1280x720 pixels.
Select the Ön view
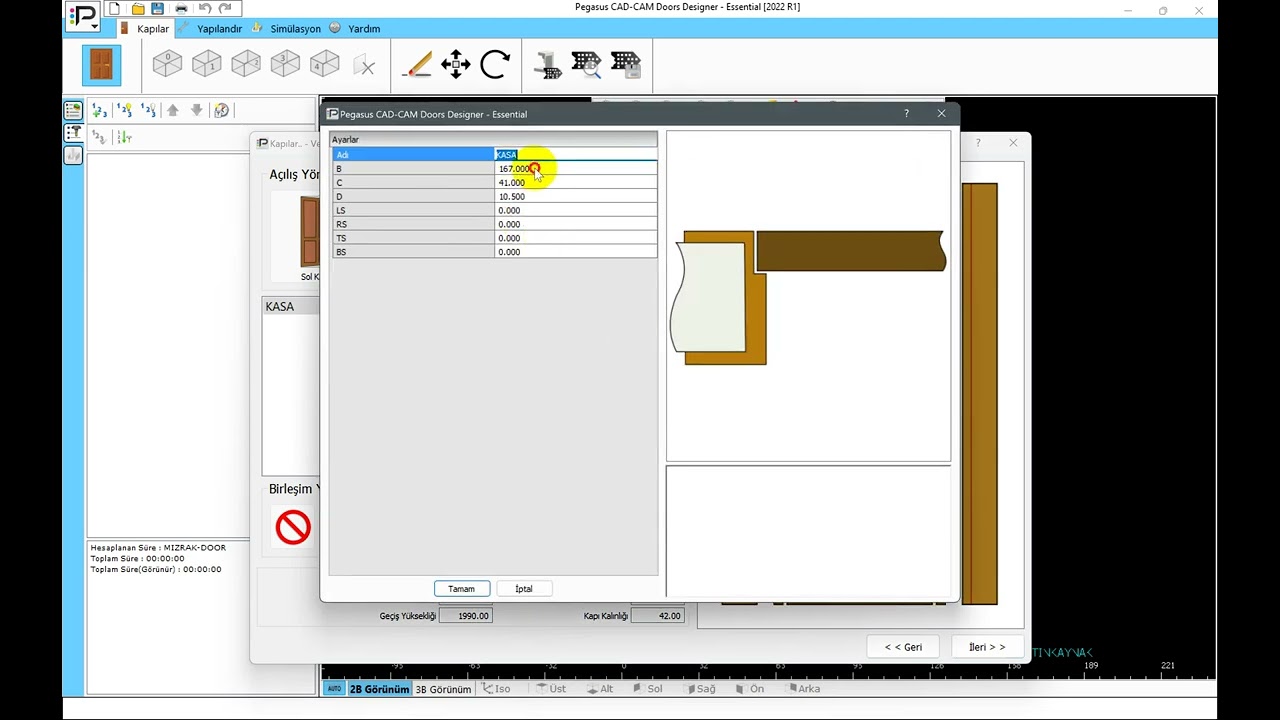(750, 689)
